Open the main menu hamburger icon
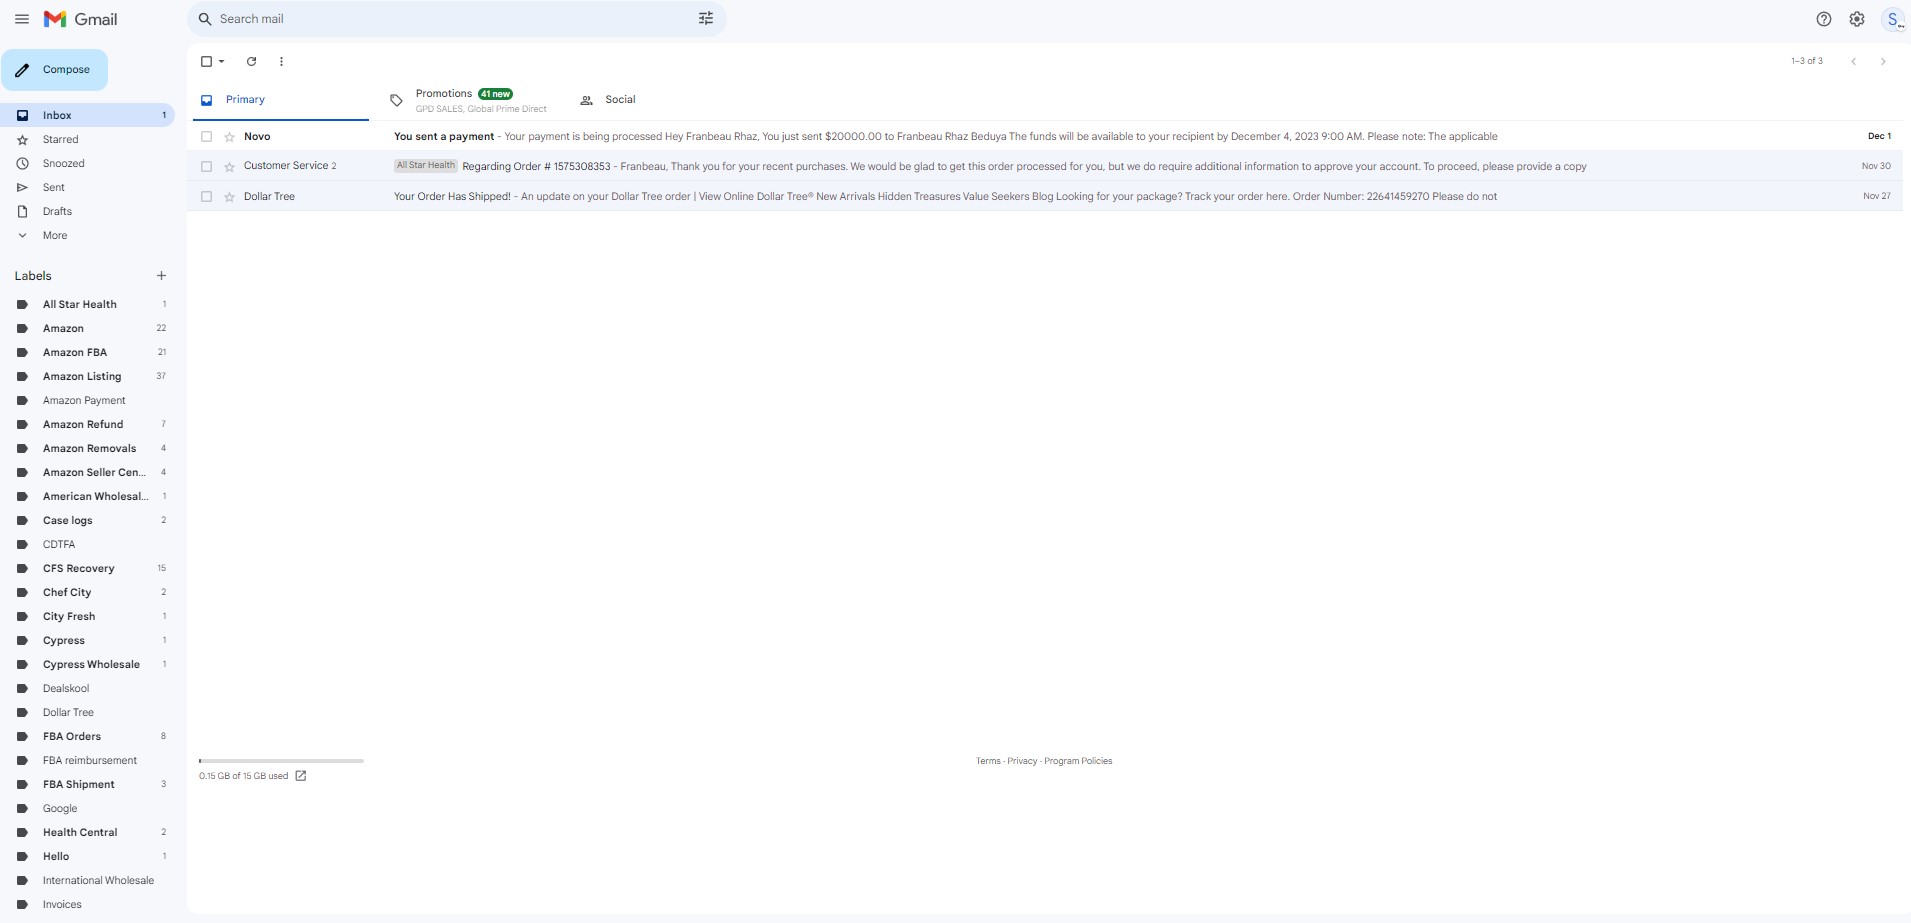Viewport: 1911px width, 923px height. 22,19
